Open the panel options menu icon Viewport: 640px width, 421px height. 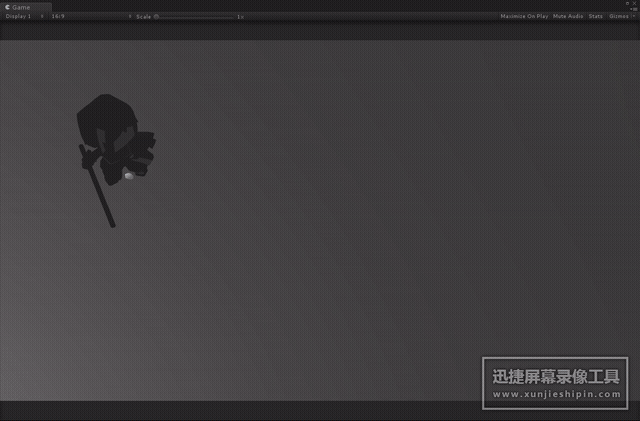click(x=633, y=9)
